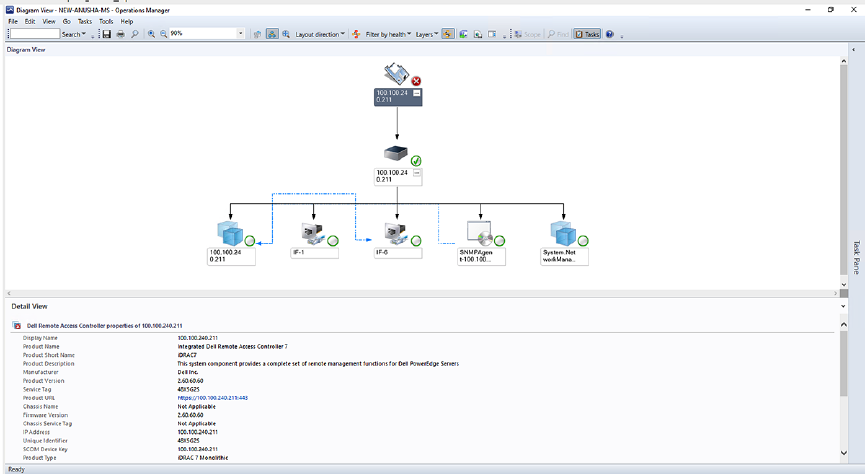
Task: Click the Detail View vertical scrollbar
Action: 843,364
